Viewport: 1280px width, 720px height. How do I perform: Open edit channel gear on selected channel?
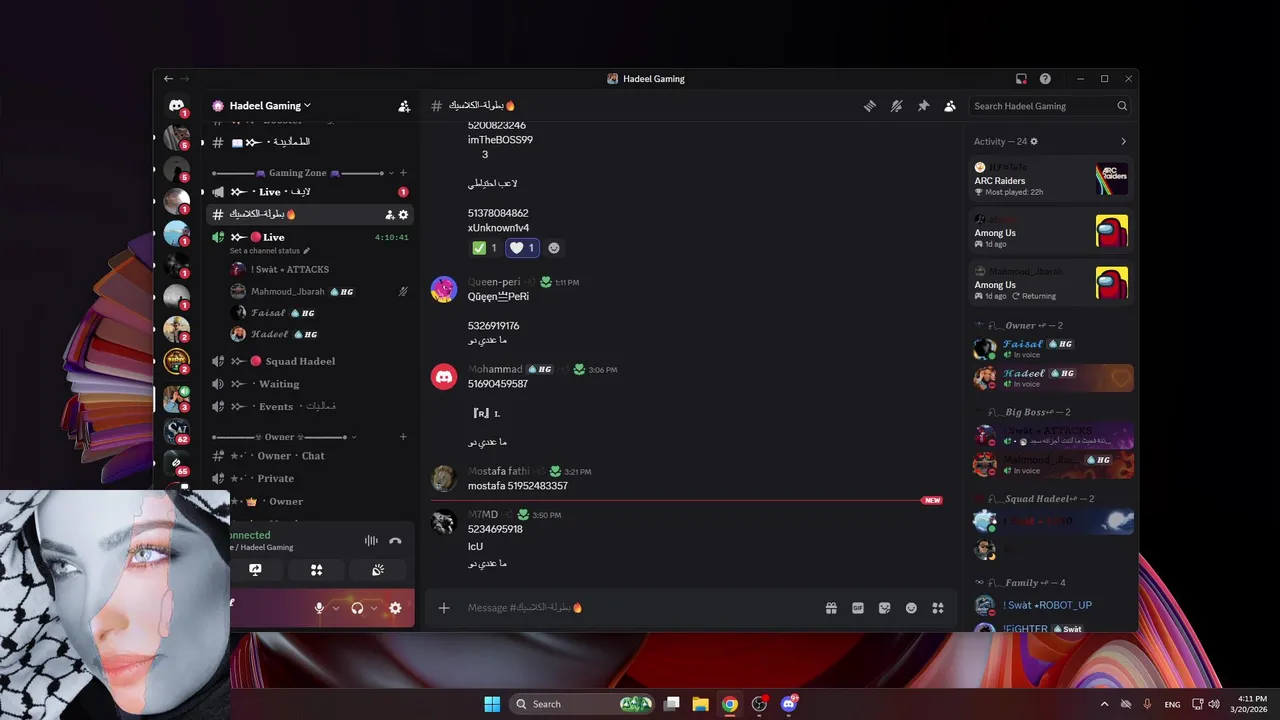click(403, 215)
